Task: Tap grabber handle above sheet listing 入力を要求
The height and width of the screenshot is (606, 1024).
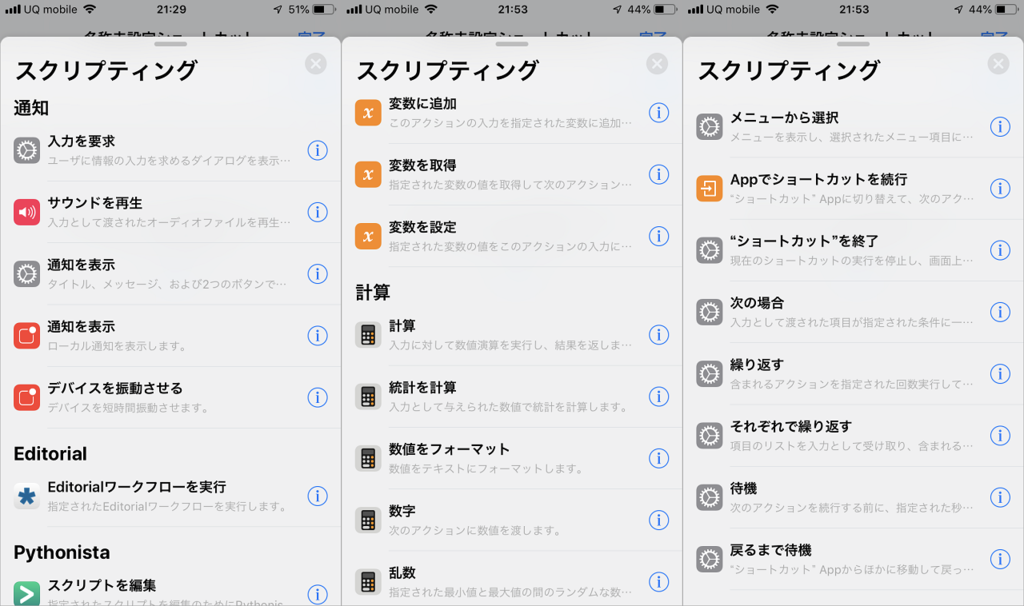Action: pos(170,44)
